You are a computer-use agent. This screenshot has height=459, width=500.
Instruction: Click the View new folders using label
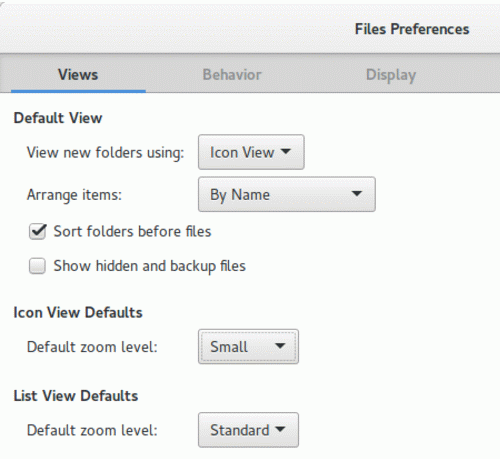point(105,153)
